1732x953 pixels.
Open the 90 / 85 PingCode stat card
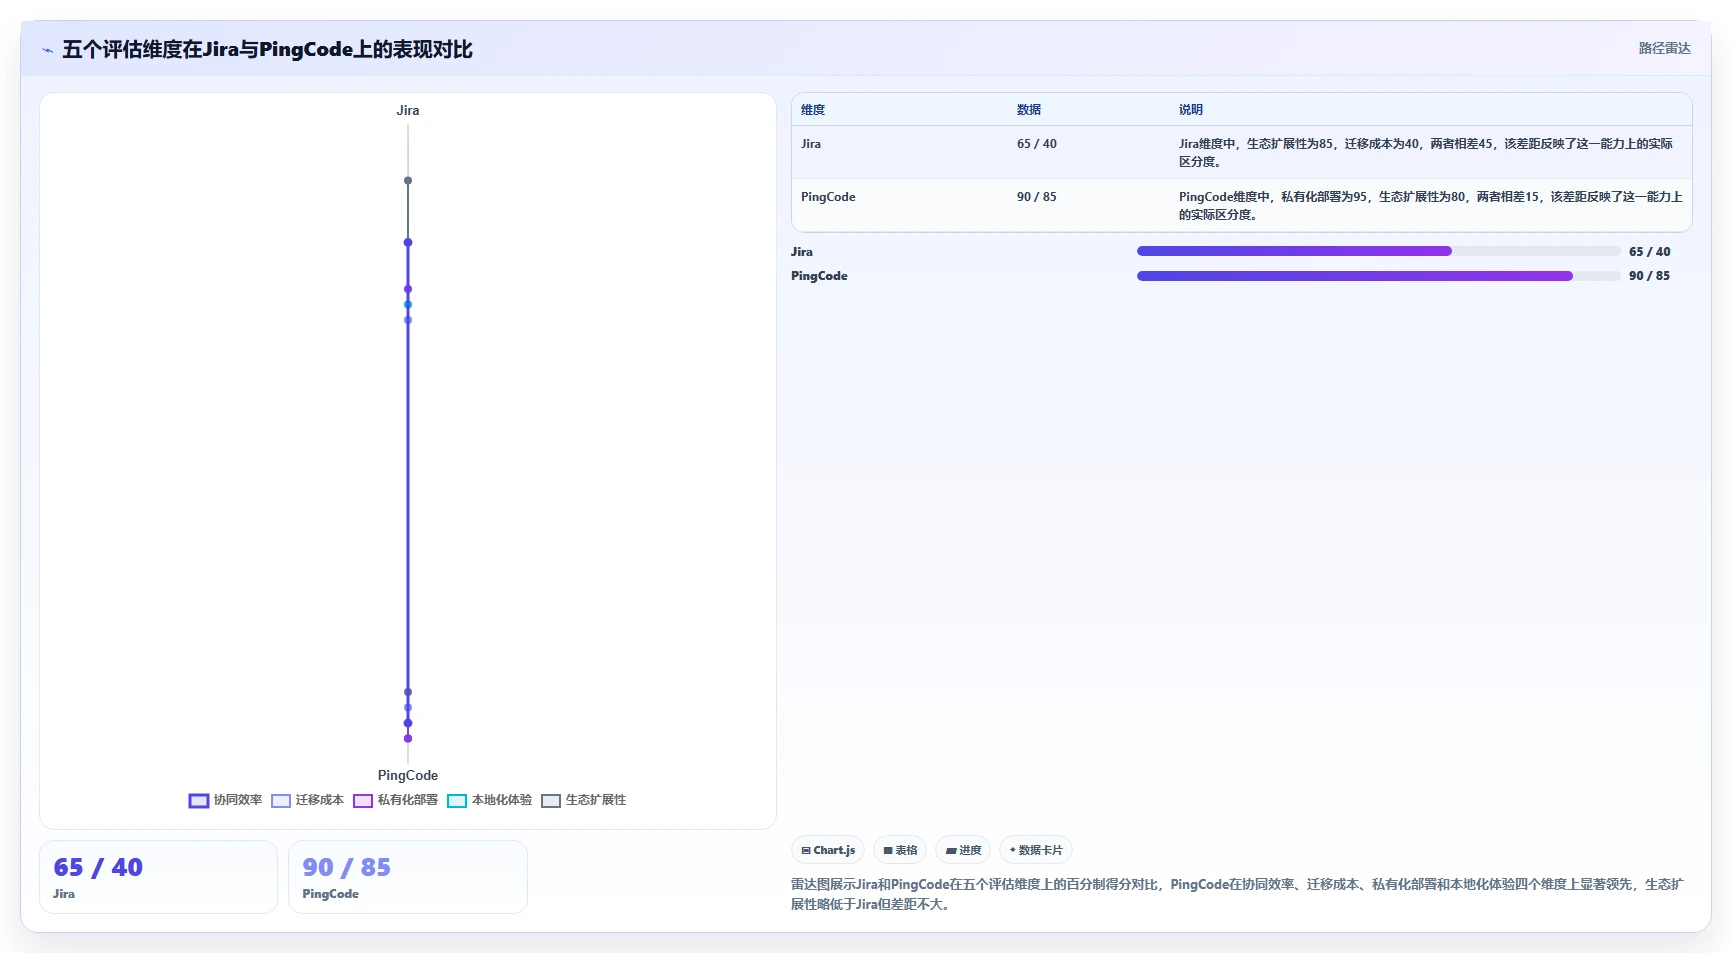click(408, 877)
